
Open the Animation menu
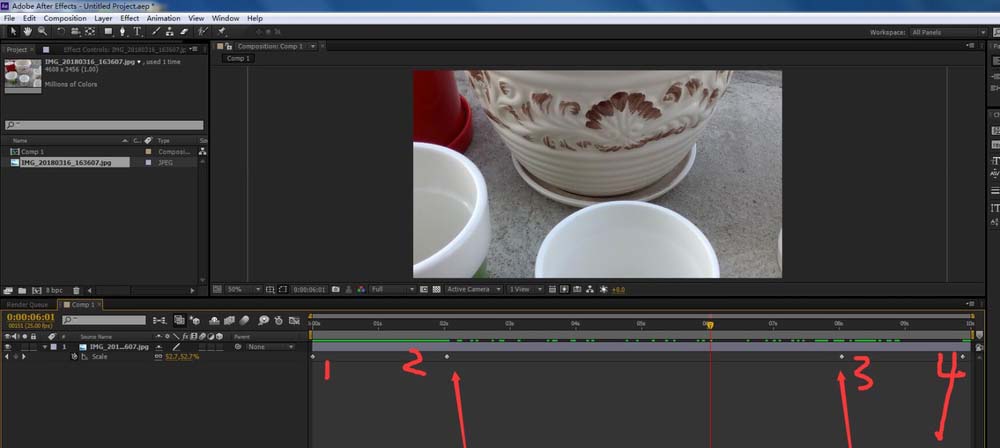(x=163, y=18)
